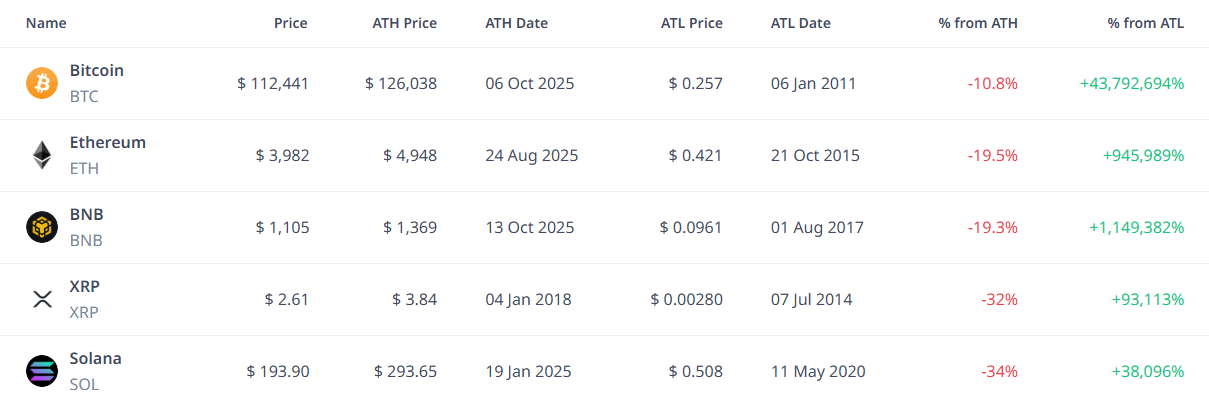Sort by ATH Price column header
1209x407 pixels.
pyautogui.click(x=404, y=23)
